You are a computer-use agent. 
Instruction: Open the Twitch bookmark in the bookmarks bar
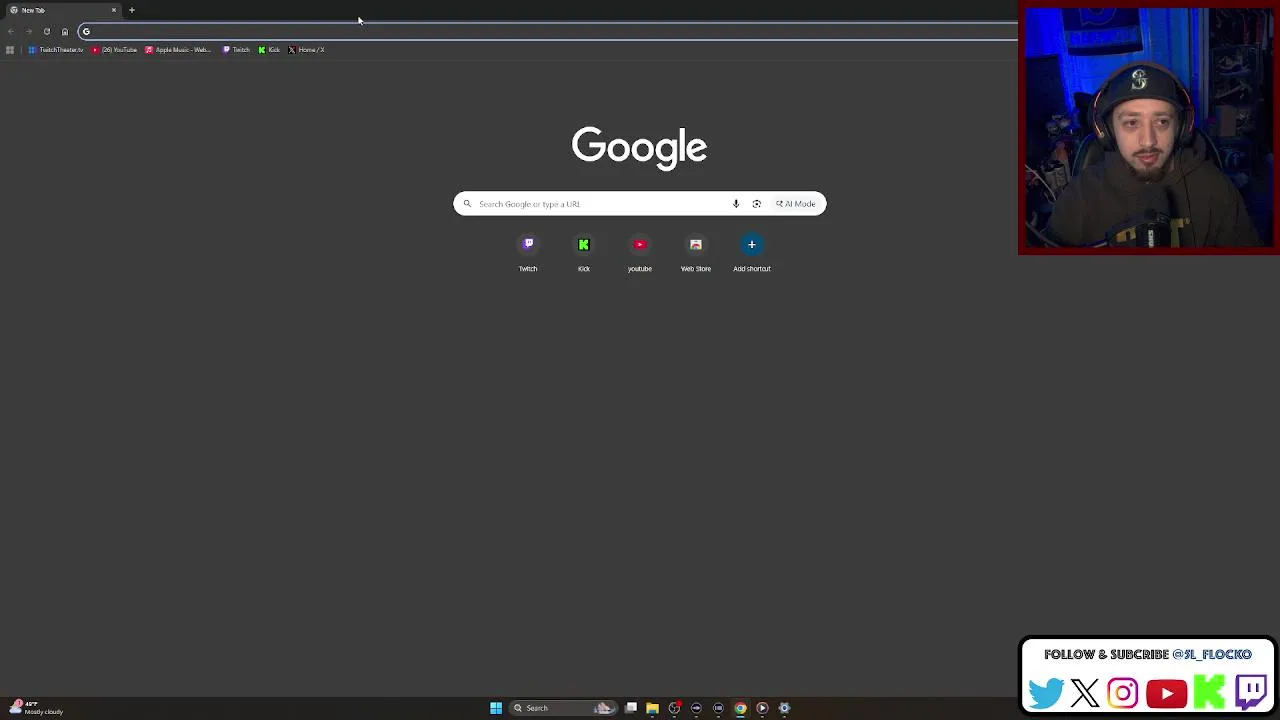236,50
